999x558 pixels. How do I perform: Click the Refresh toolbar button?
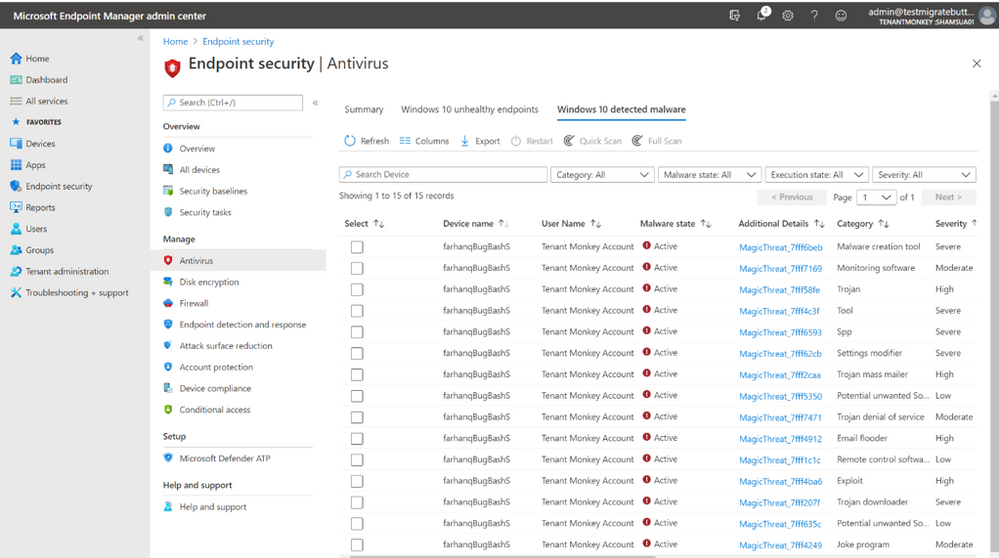[x=366, y=141]
